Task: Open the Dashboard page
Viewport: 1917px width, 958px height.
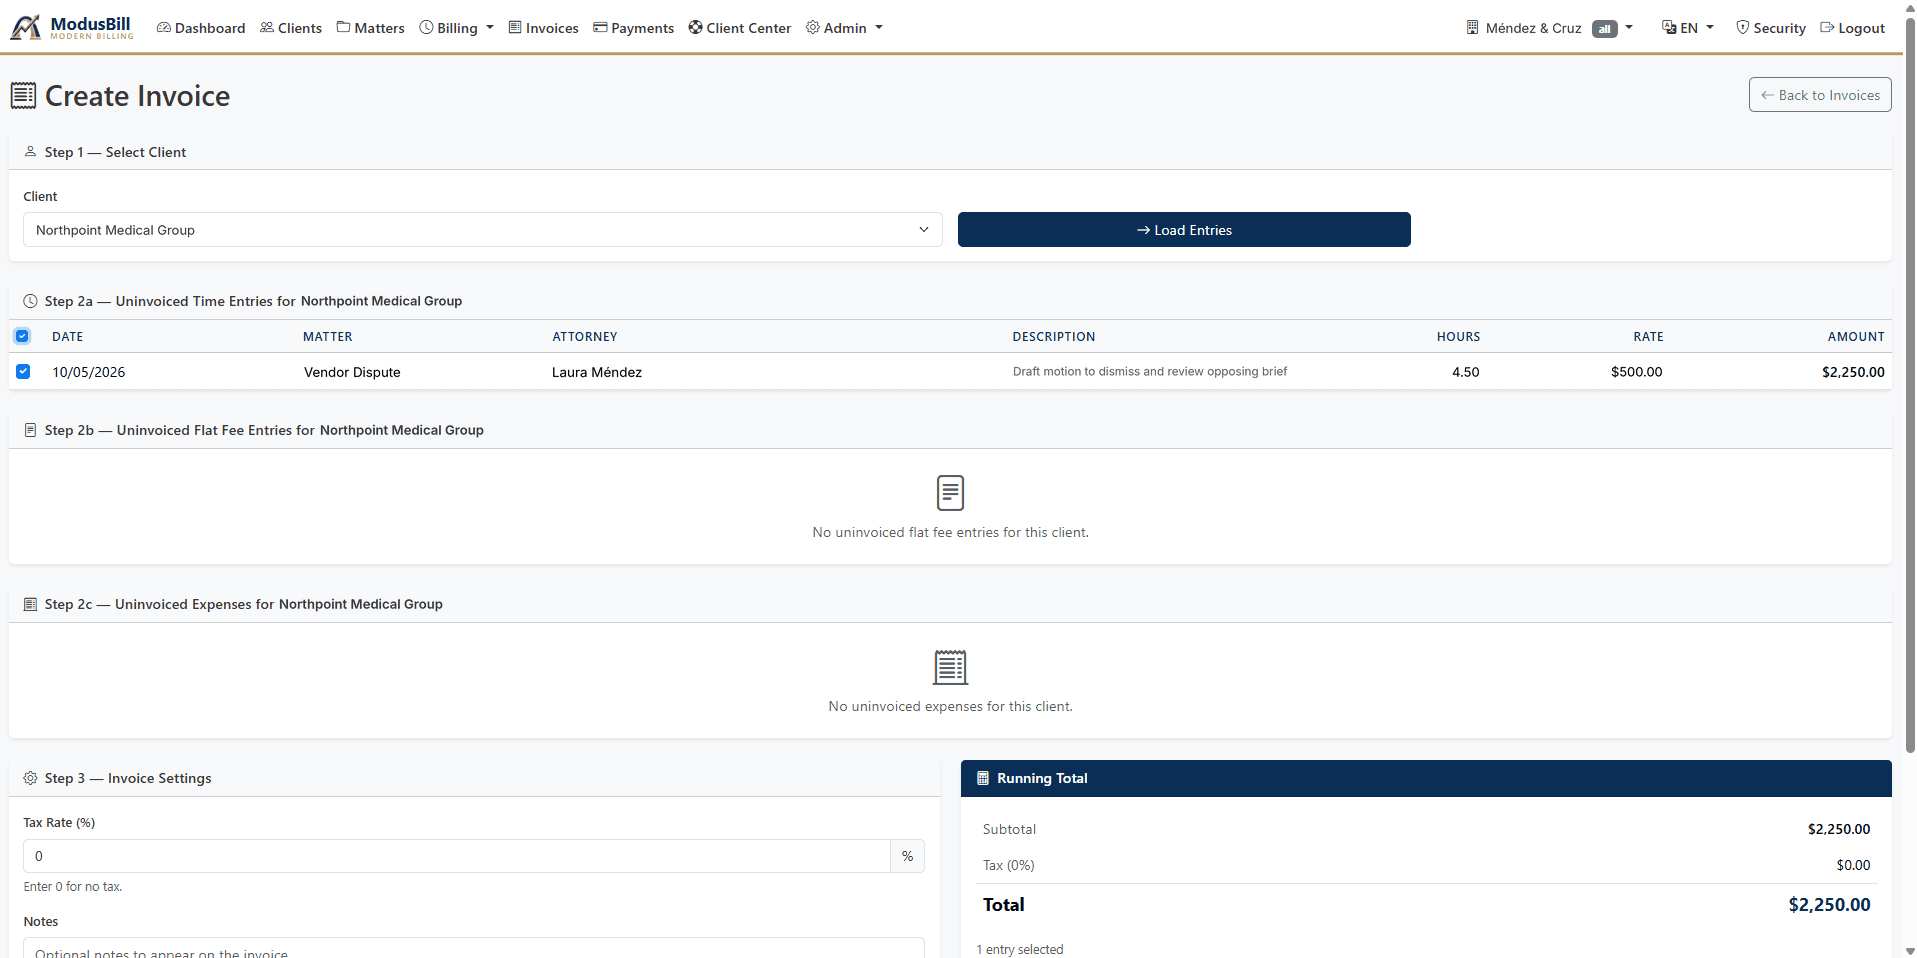Action: 201,28
